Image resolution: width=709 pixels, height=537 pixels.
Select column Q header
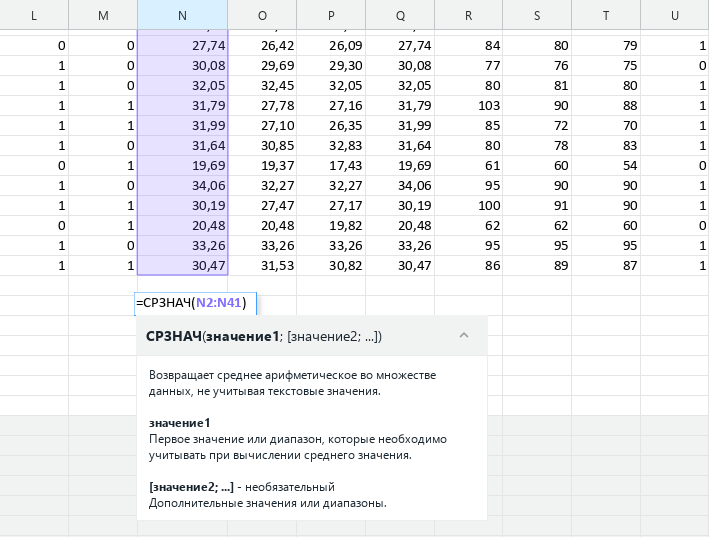click(400, 15)
